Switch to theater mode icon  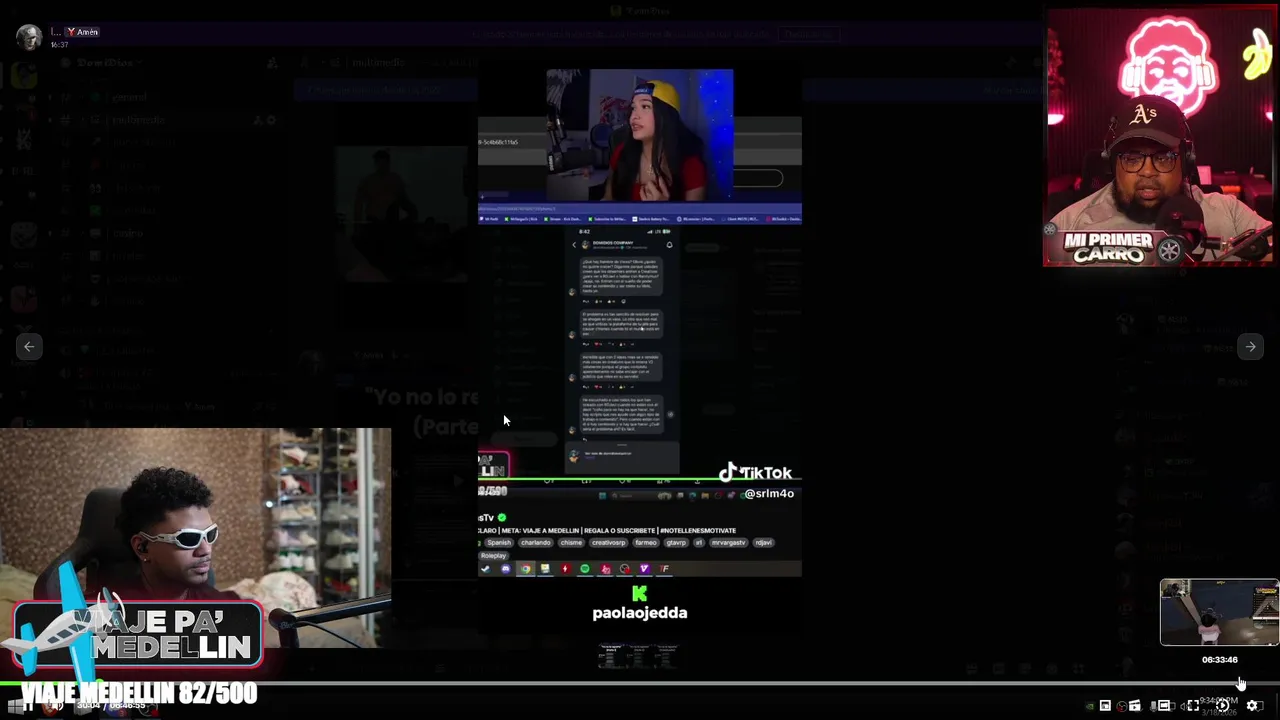(1164, 705)
